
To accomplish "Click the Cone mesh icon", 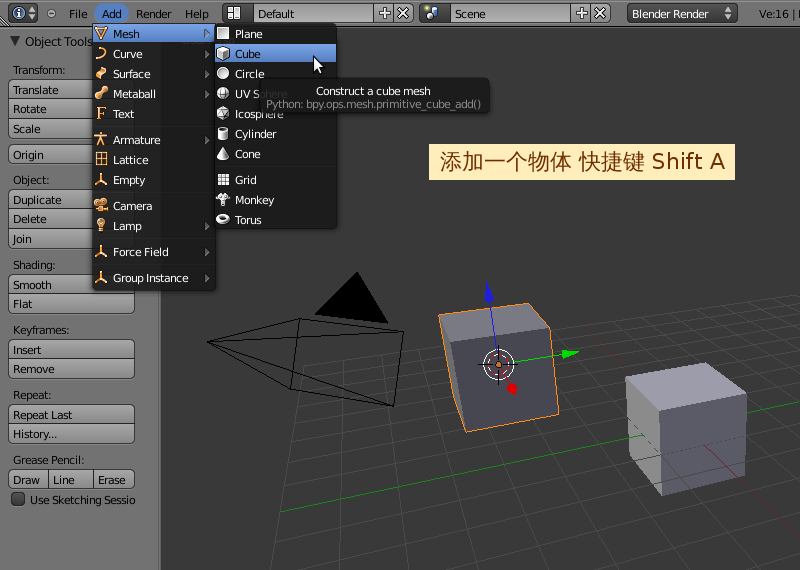I will pos(223,154).
